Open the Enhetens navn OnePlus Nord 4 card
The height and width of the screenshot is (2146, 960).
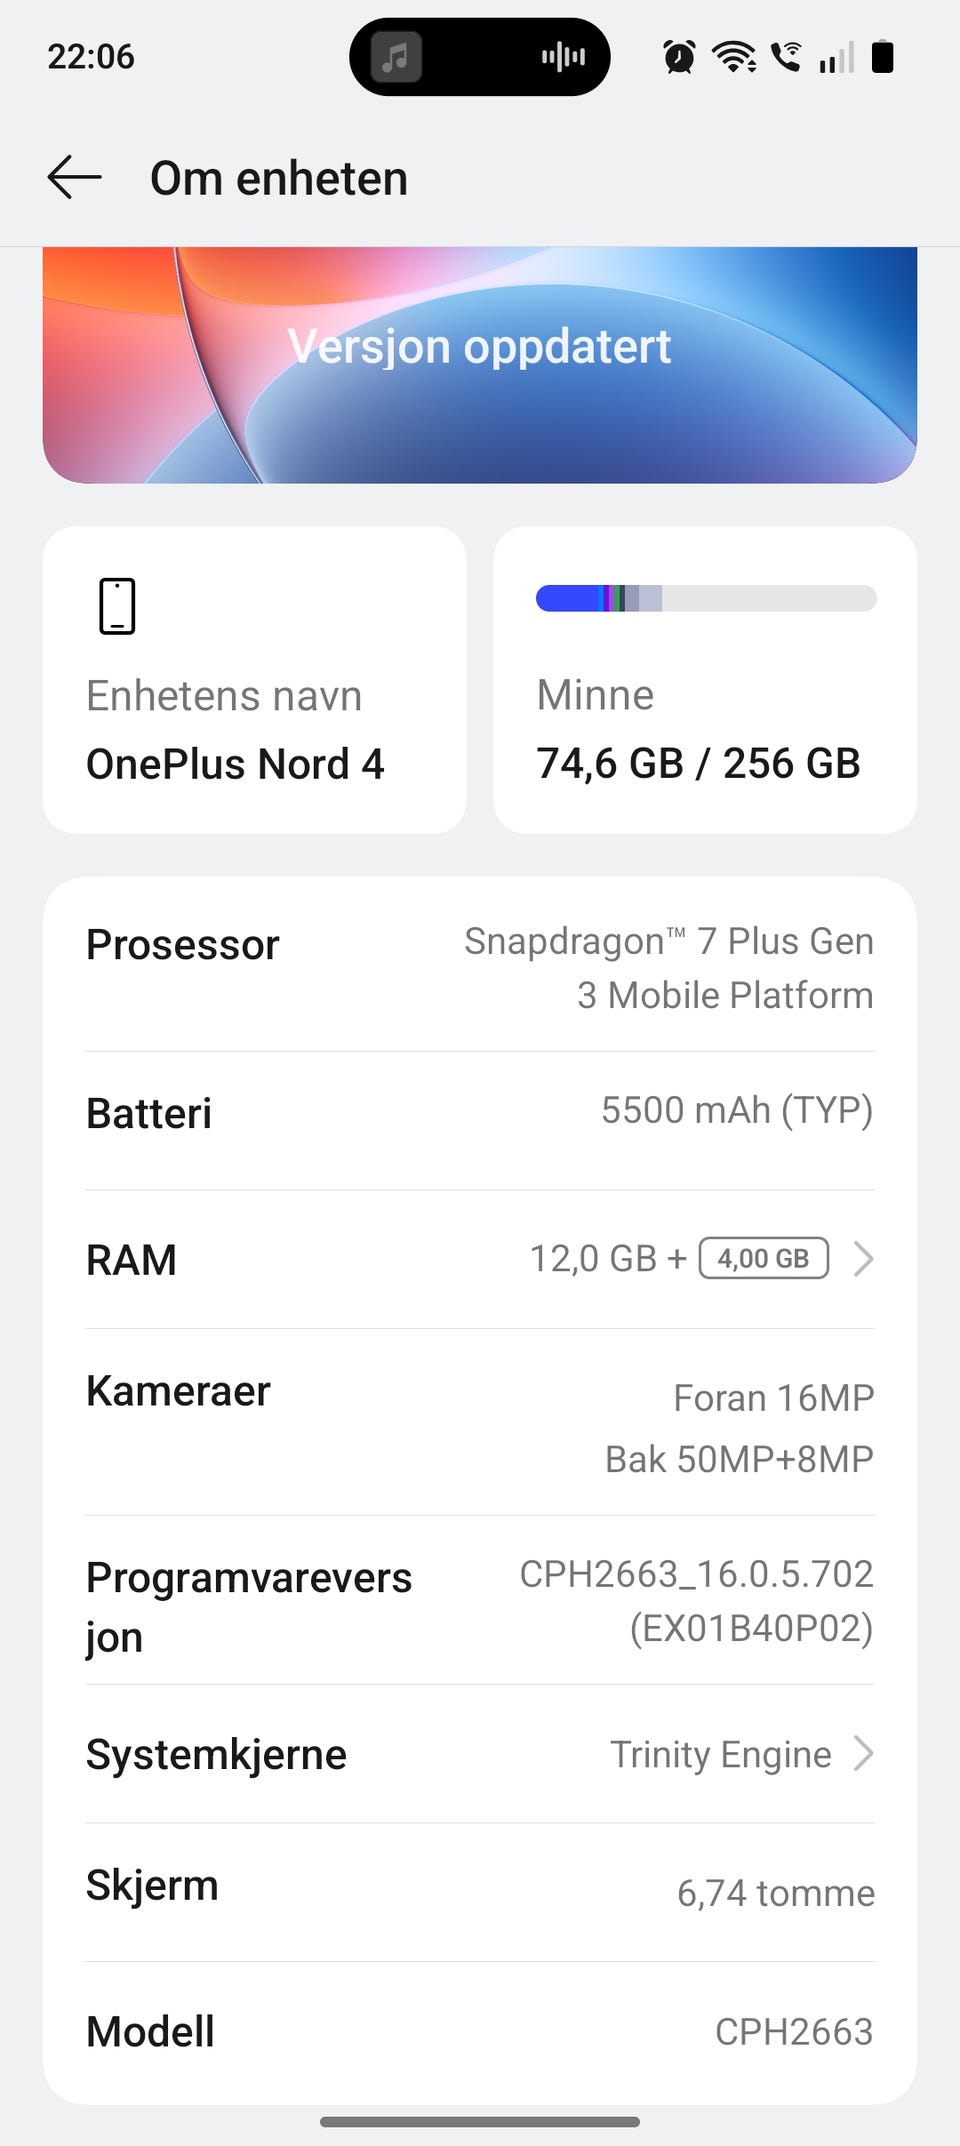255,680
